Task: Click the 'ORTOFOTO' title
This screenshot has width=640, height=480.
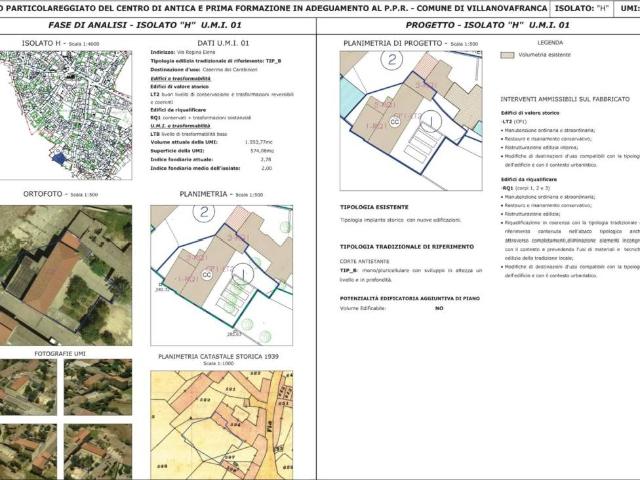Action: [x=43, y=194]
